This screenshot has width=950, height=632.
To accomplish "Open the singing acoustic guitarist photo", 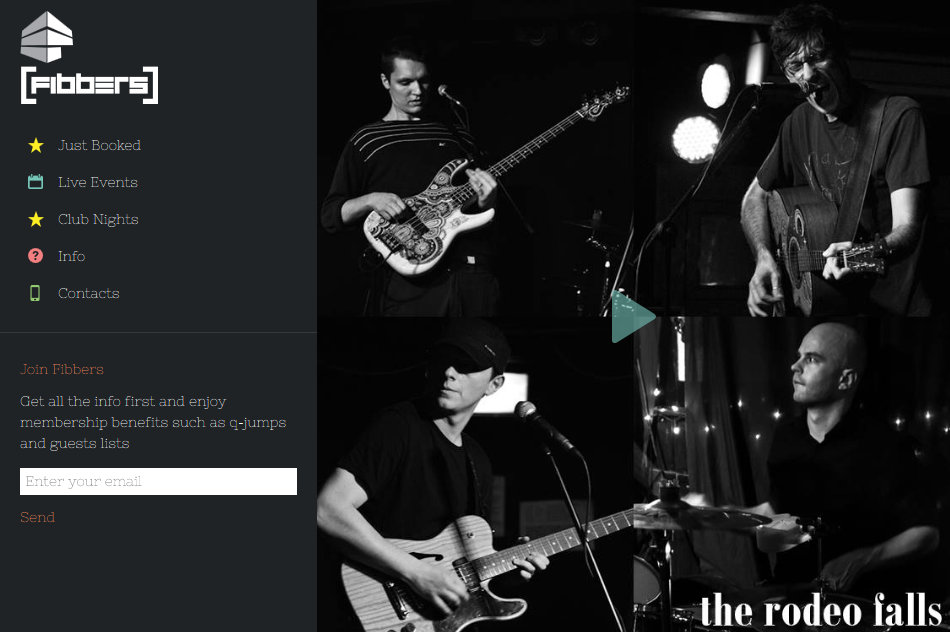I will (791, 158).
